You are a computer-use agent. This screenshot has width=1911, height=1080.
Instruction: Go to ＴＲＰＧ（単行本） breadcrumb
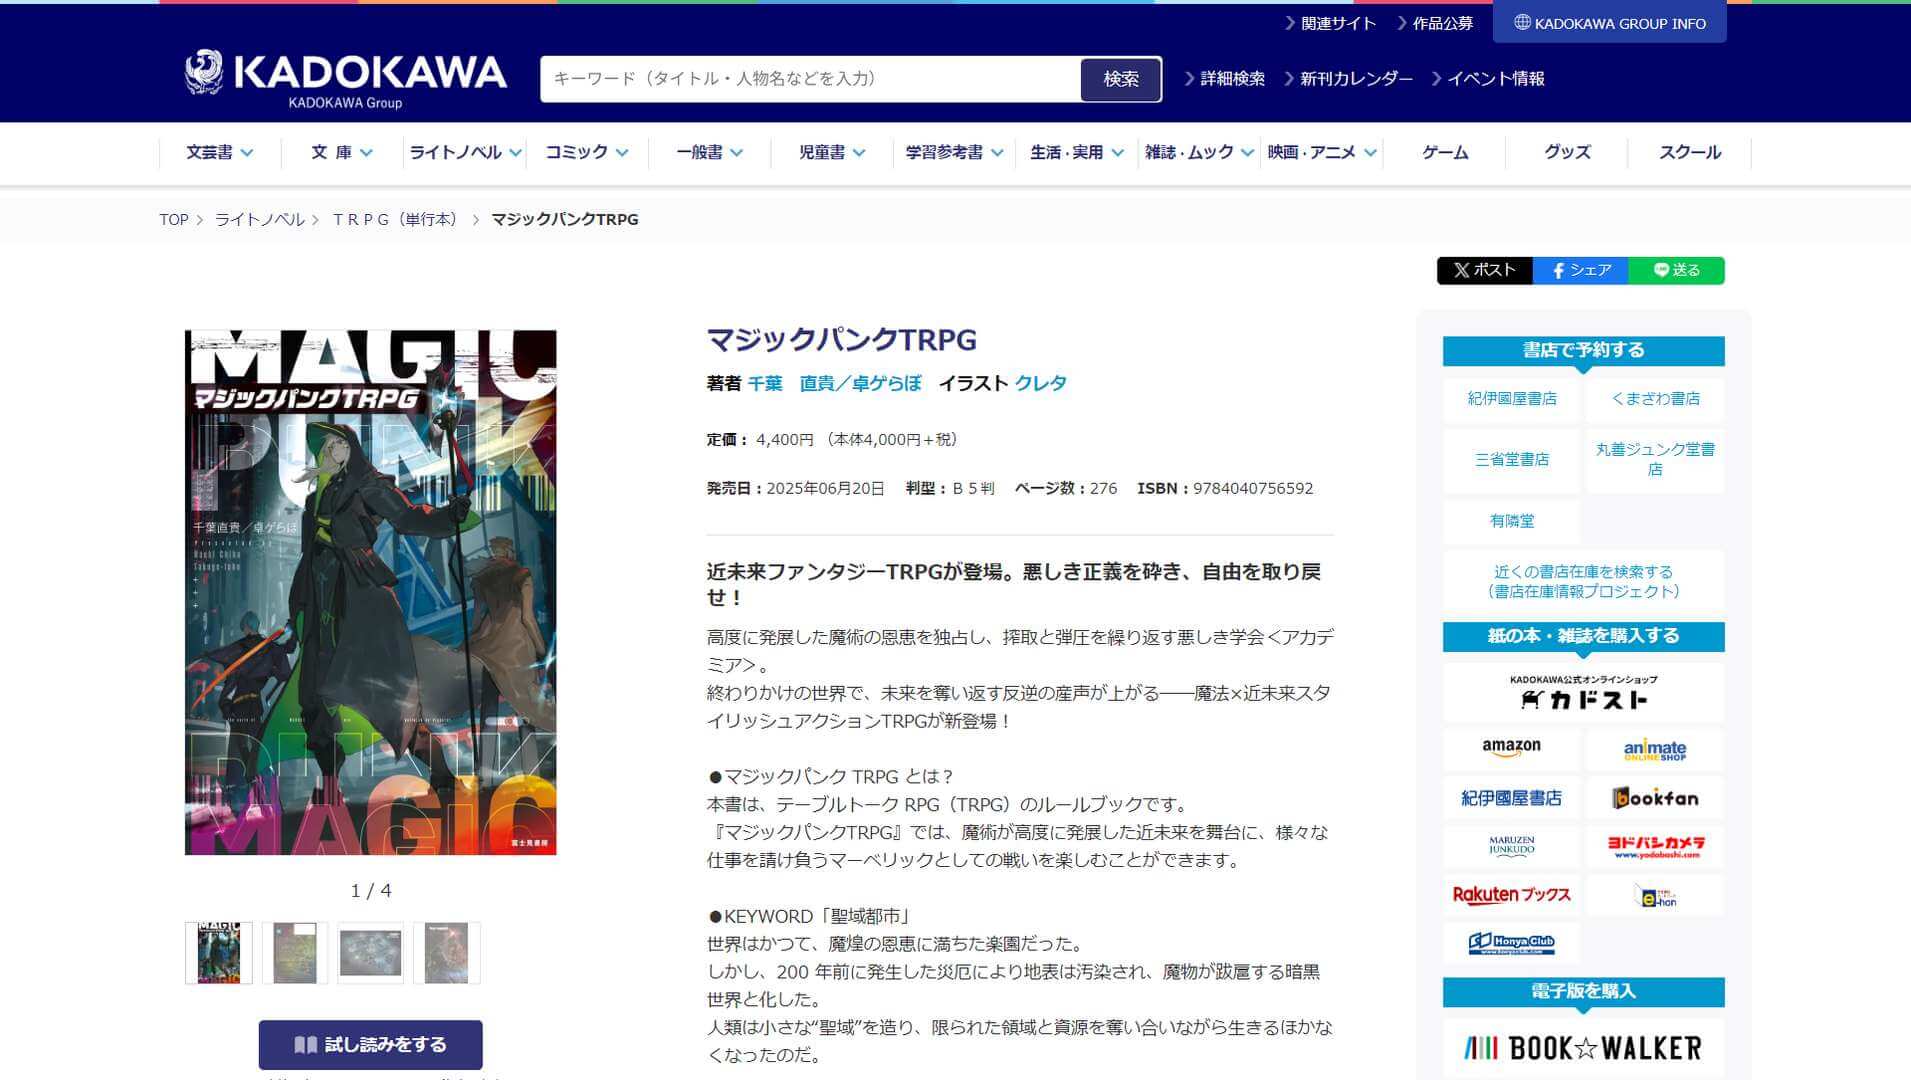[x=395, y=219]
